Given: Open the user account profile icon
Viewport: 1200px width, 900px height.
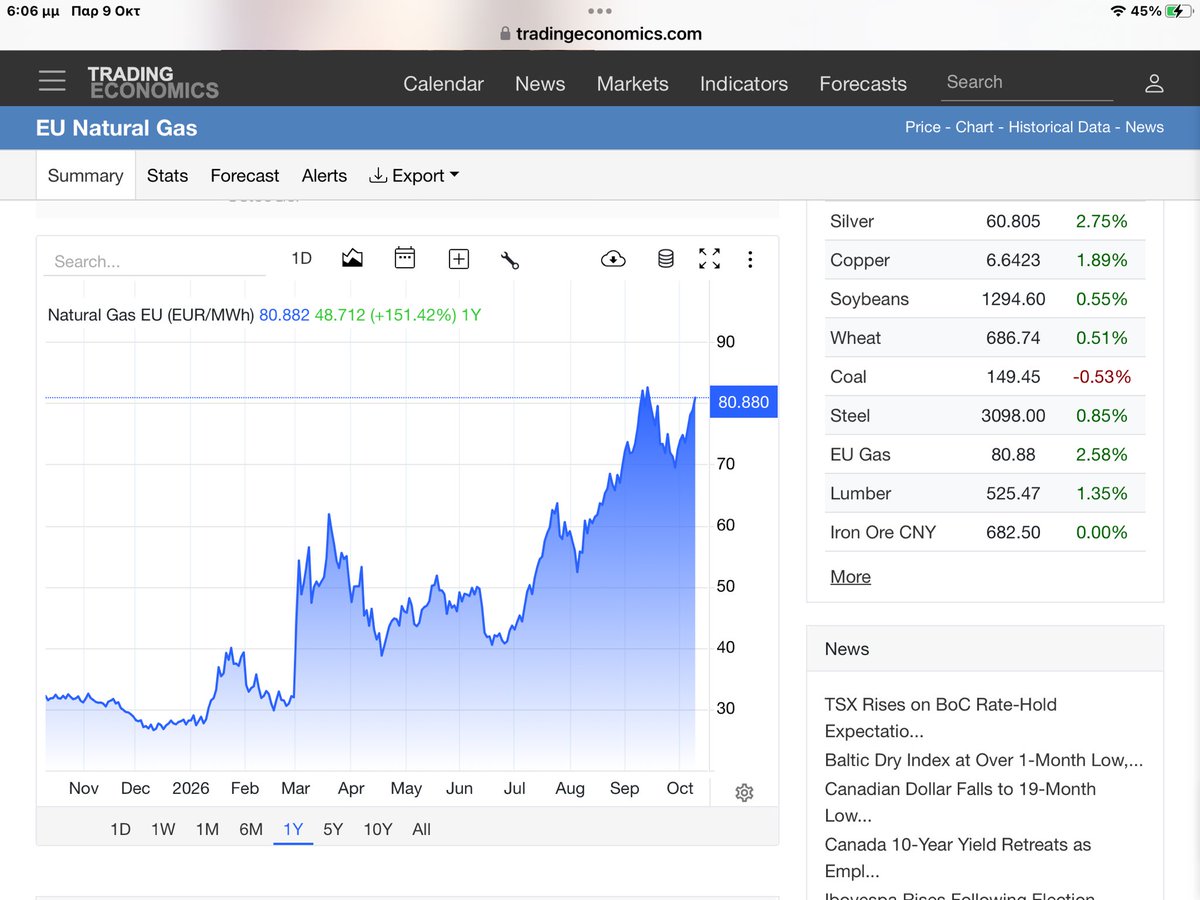Looking at the screenshot, I should click(1154, 83).
